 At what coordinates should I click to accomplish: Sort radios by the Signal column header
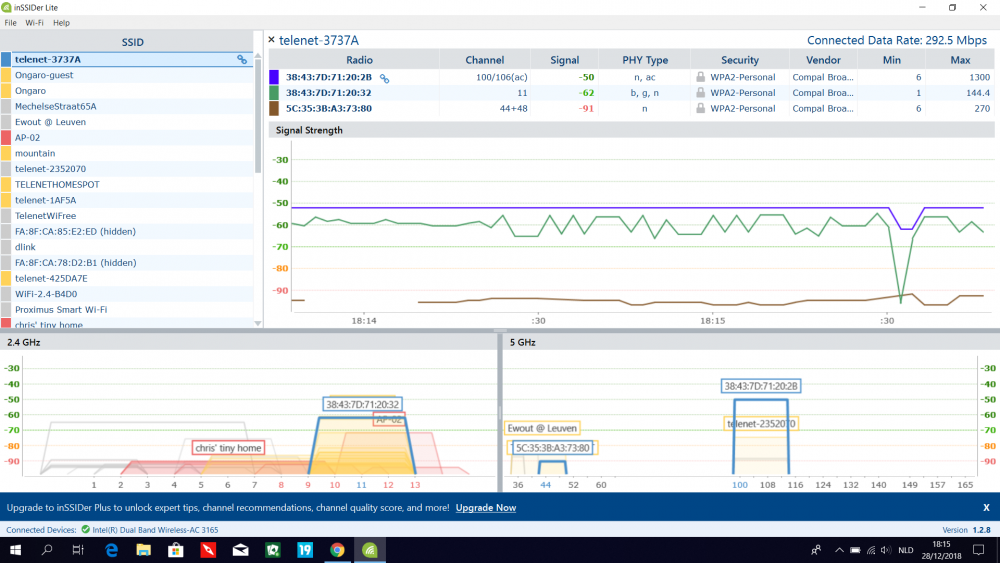pos(564,60)
